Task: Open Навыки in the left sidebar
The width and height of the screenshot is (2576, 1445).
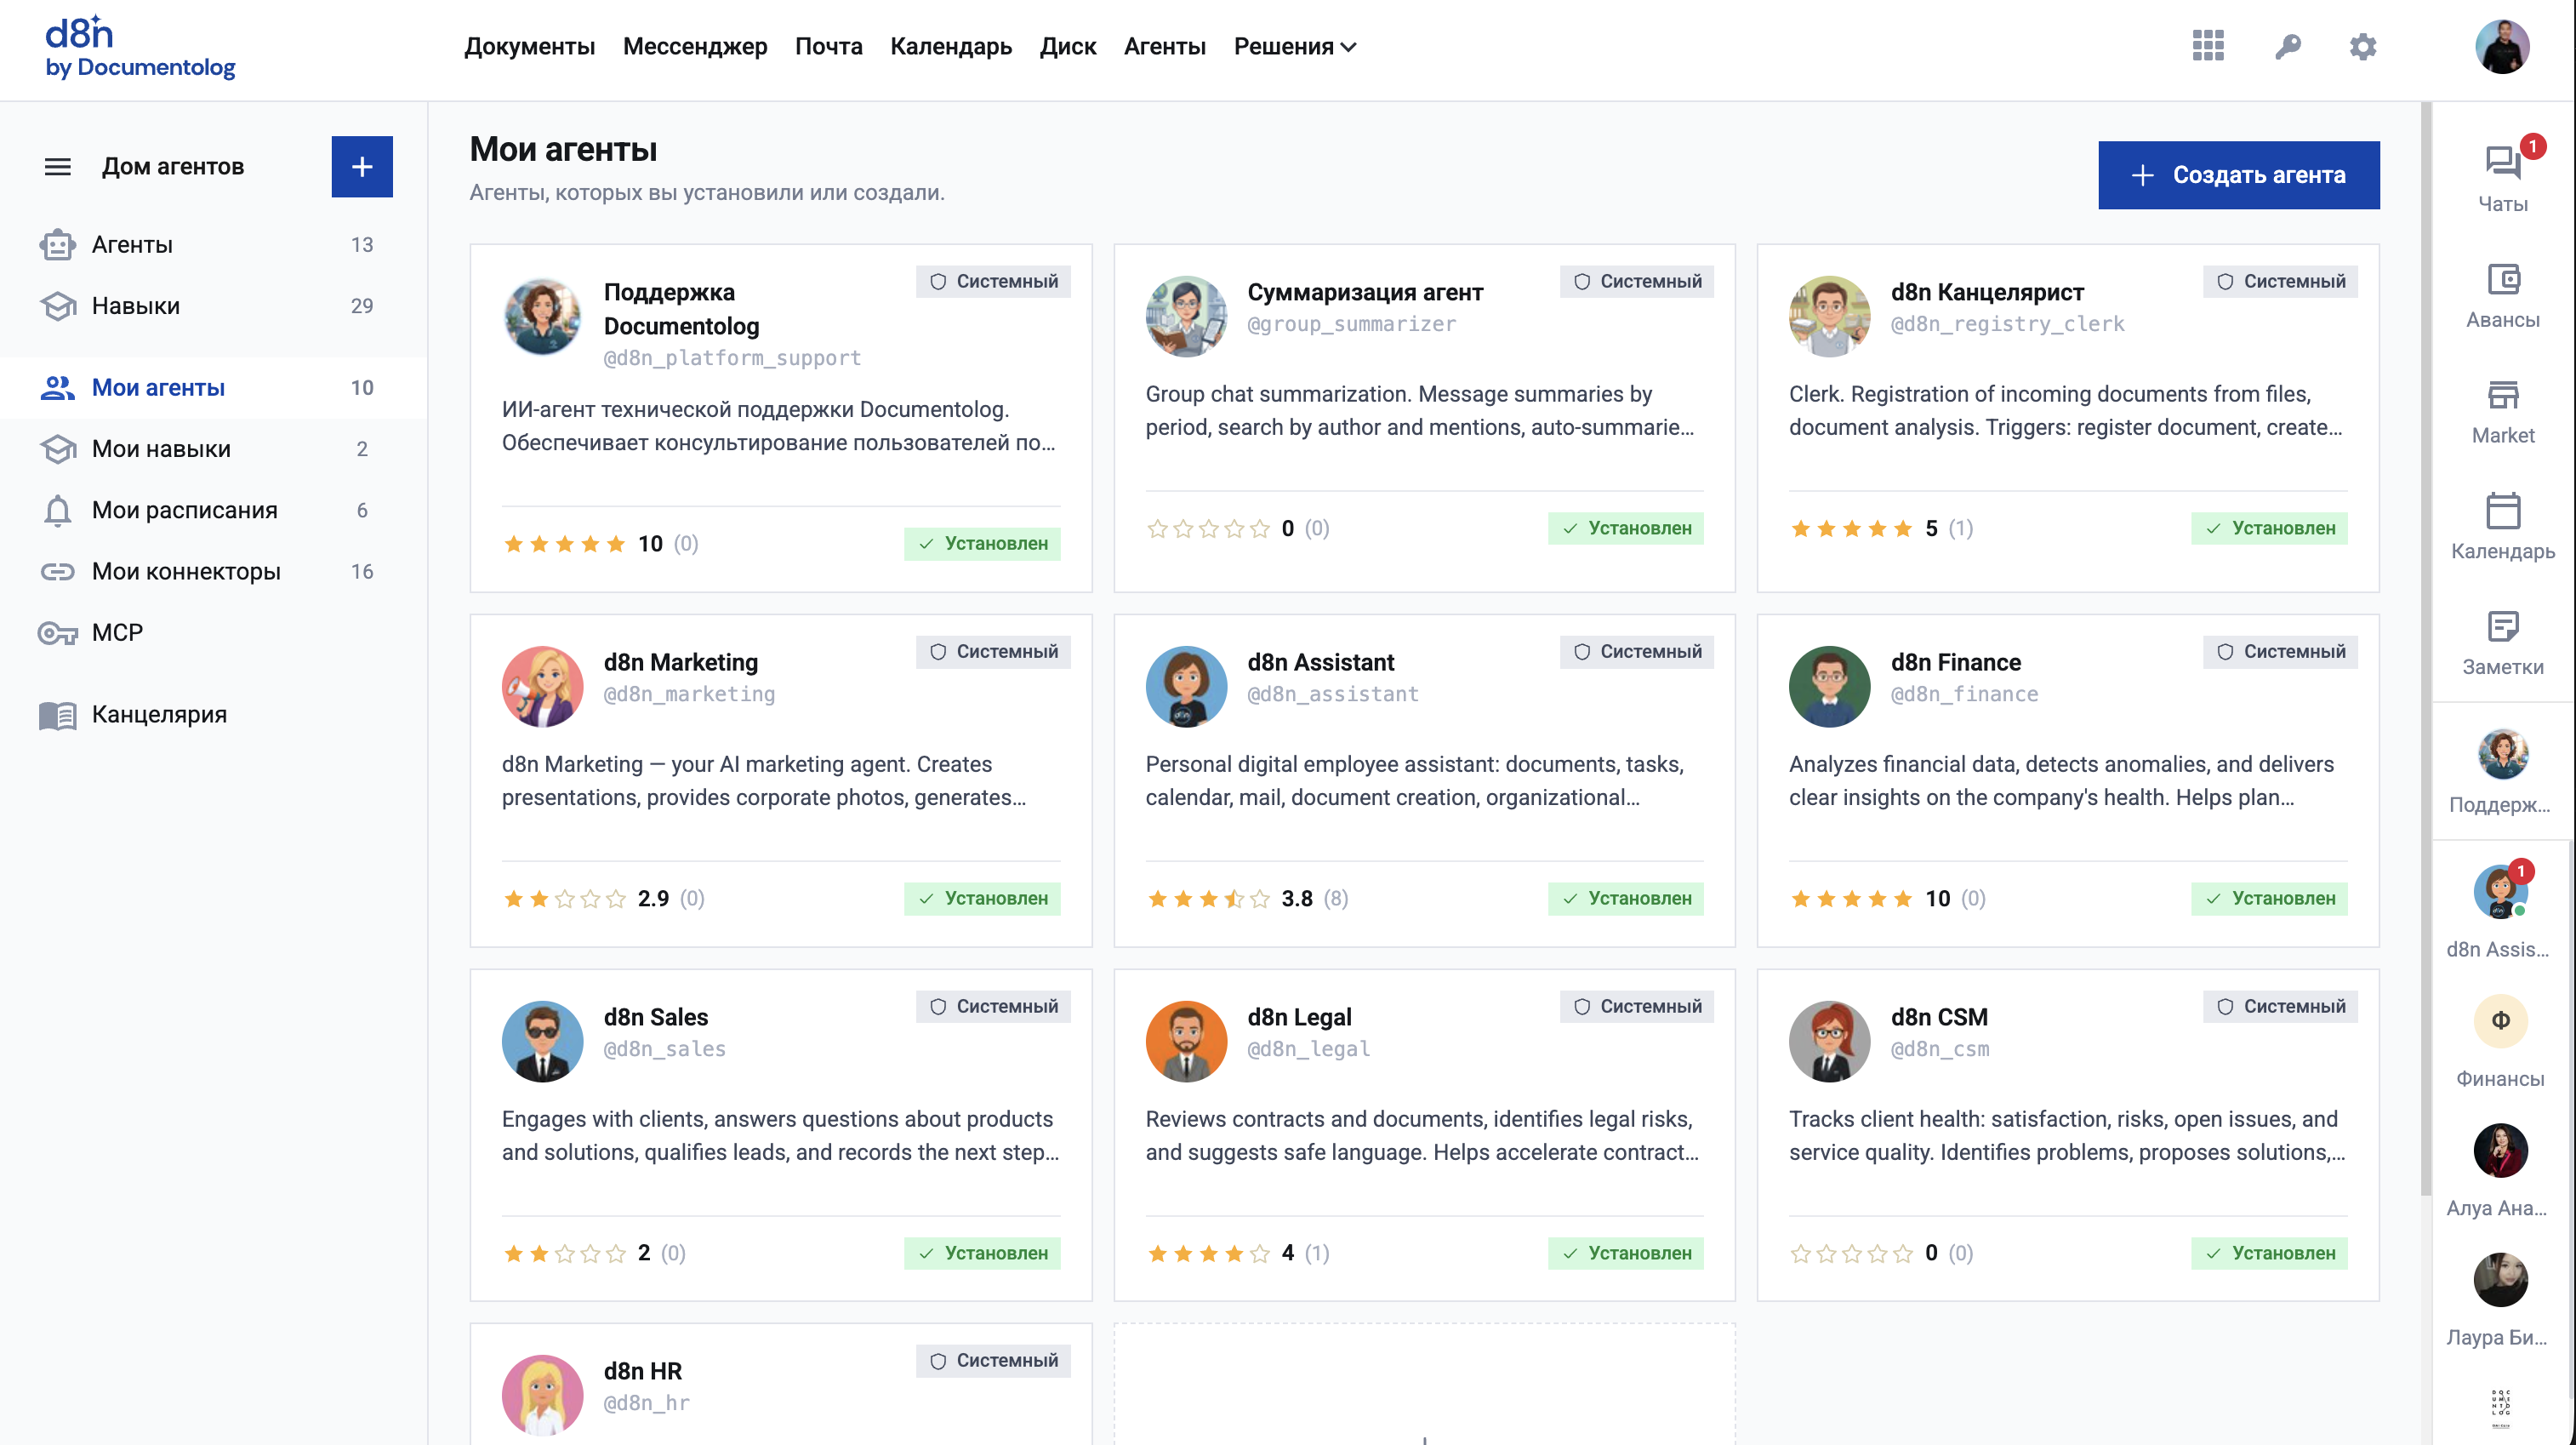Action: (213, 306)
